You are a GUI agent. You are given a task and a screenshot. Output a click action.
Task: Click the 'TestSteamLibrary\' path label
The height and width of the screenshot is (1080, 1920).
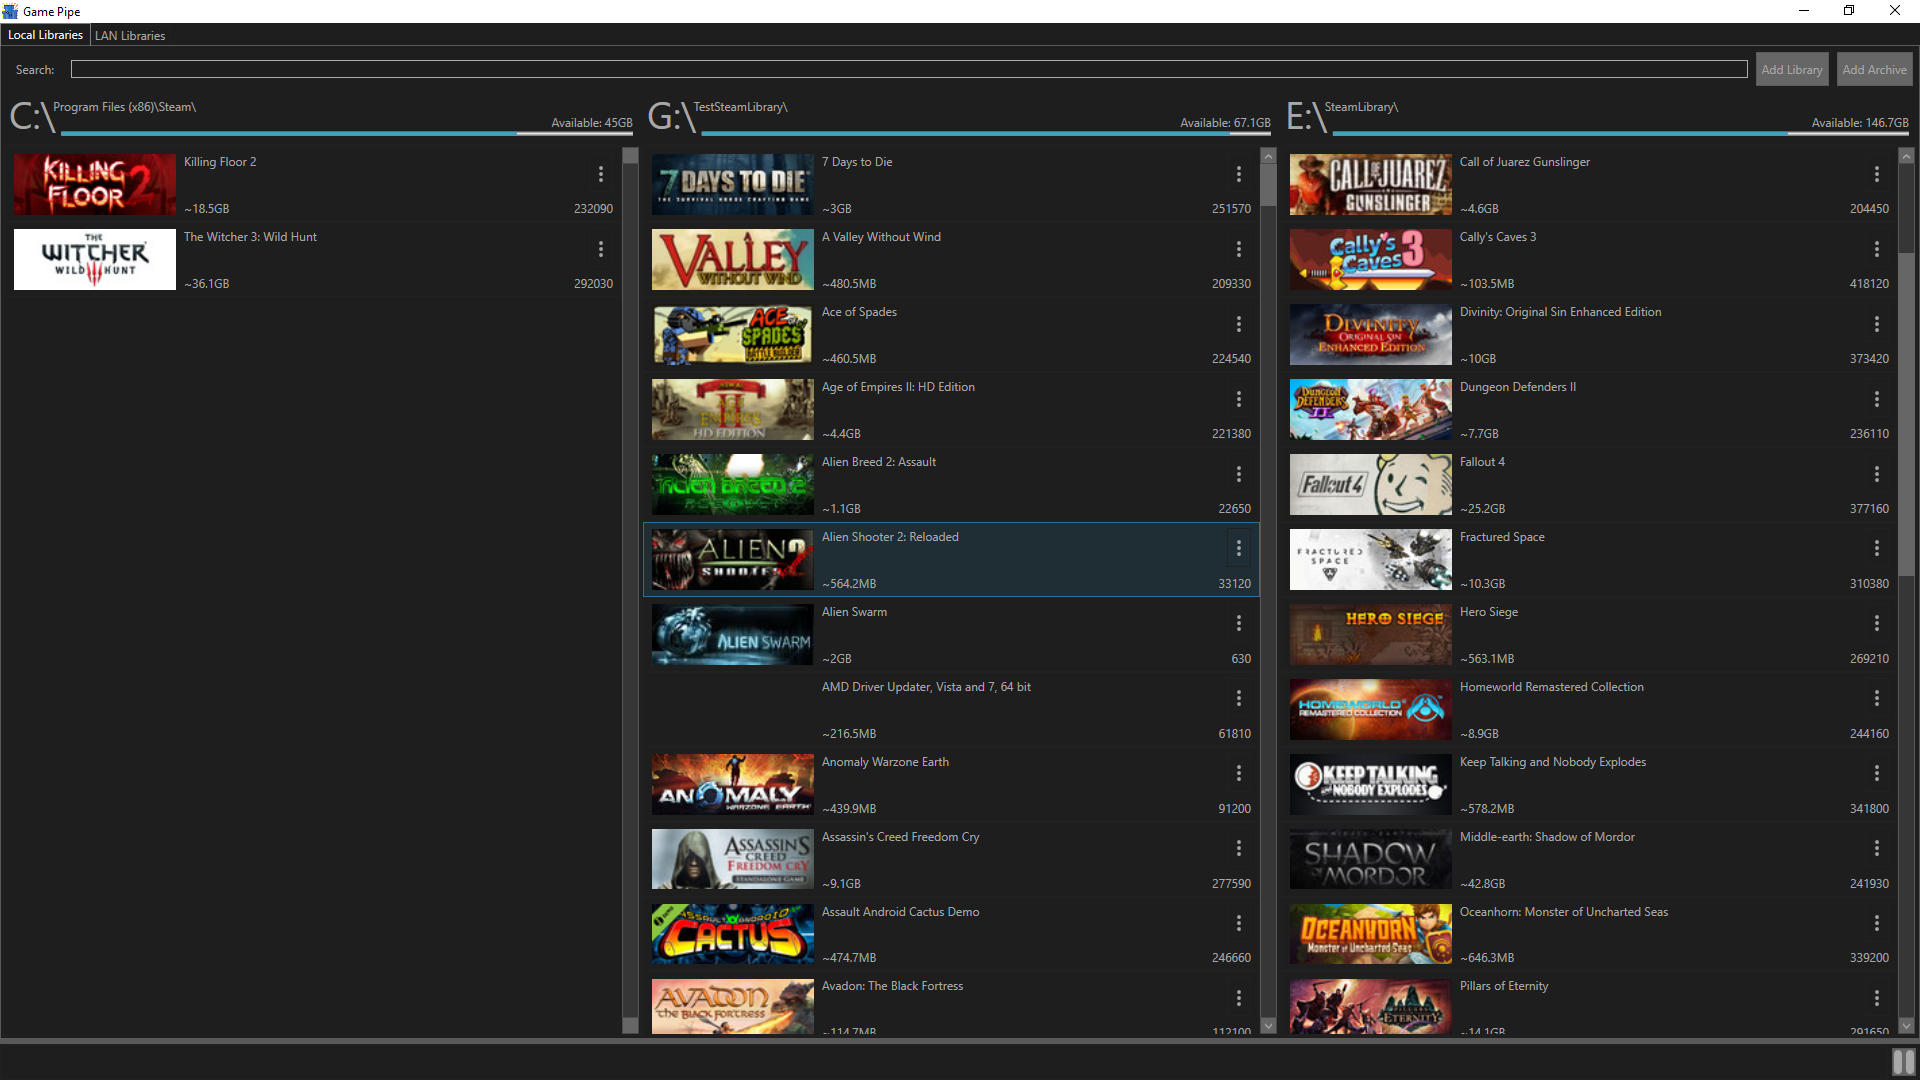pyautogui.click(x=740, y=107)
